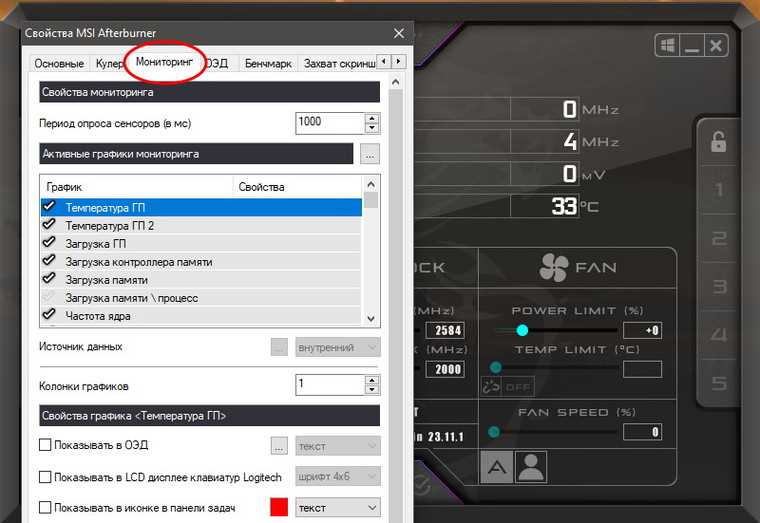Click the Windows logo button in Afterburner header
The width and height of the screenshot is (760, 523).
pos(668,46)
